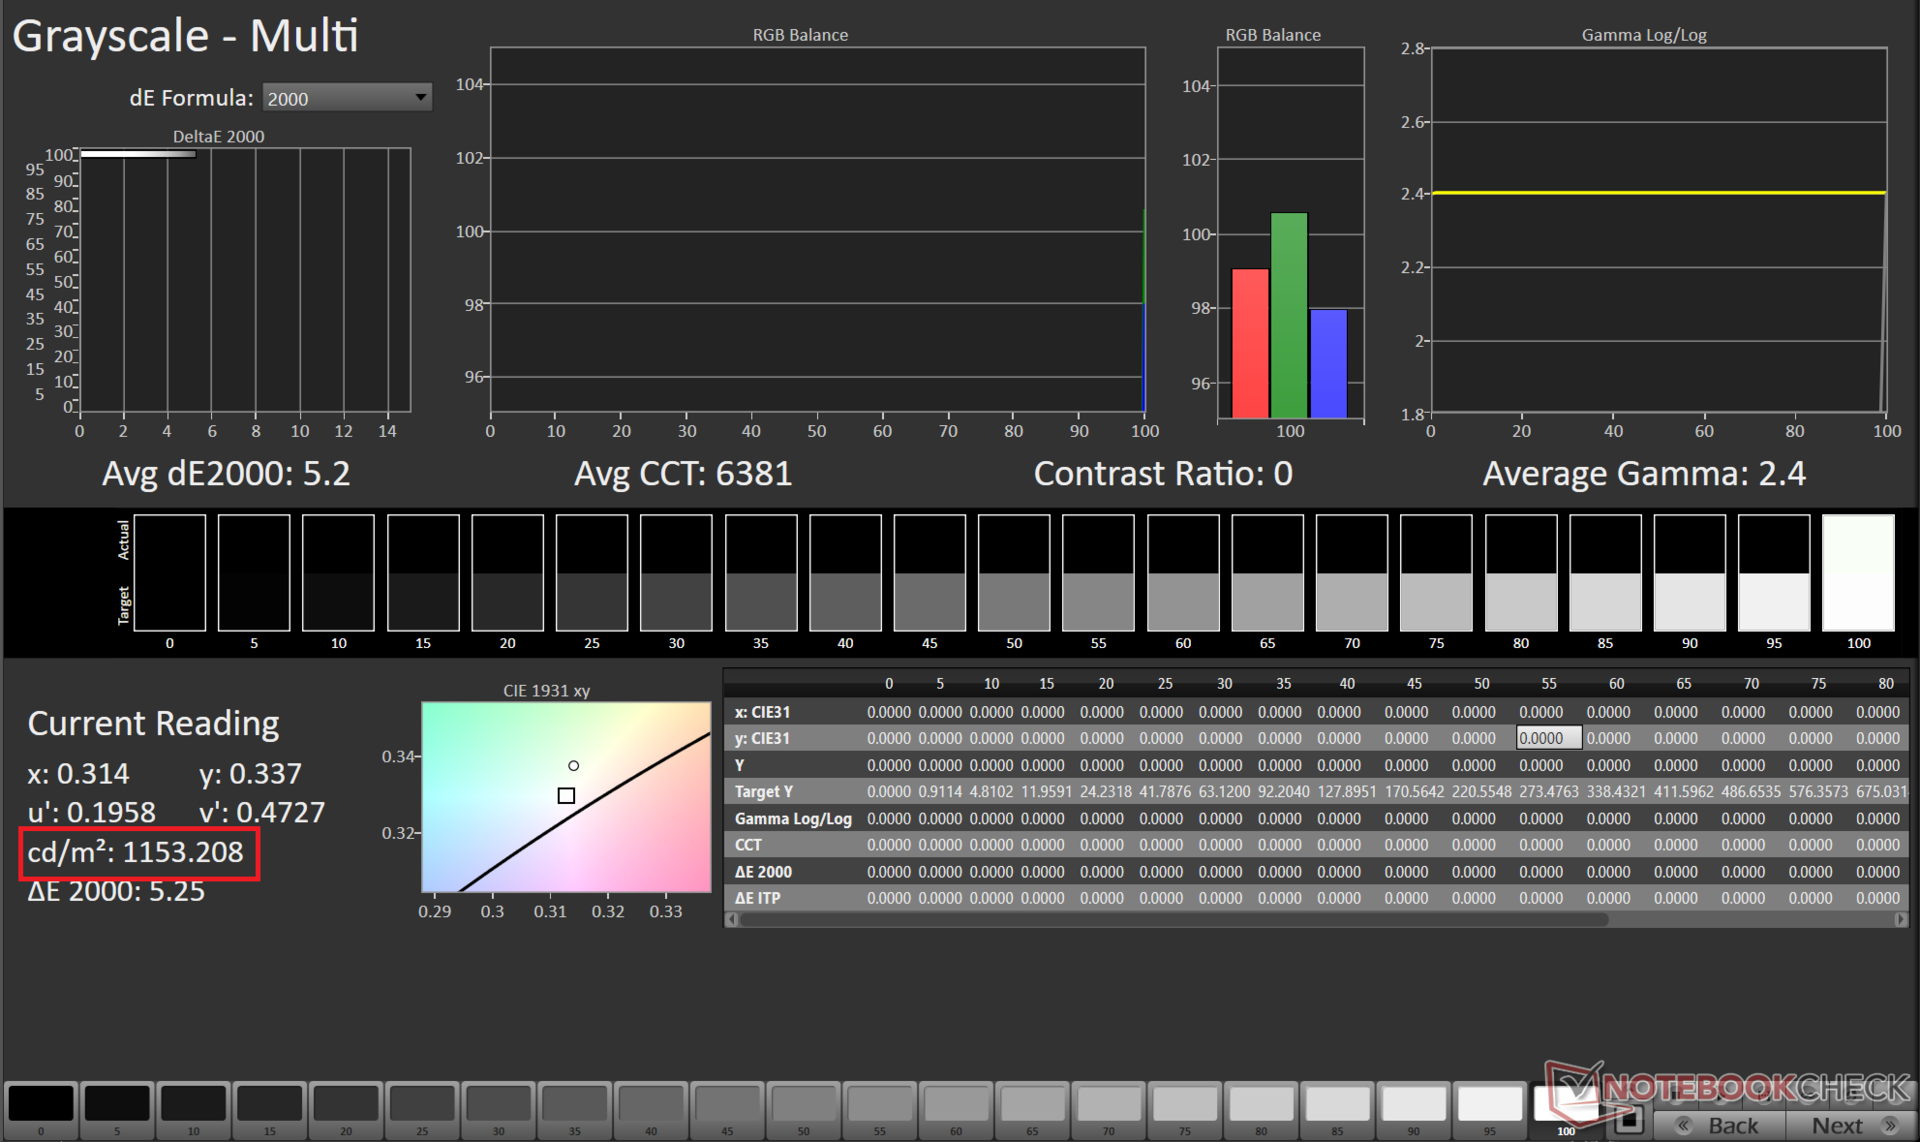Click the green bar in RGB Balance chart
The width and height of the screenshot is (1920, 1142).
[x=1289, y=315]
